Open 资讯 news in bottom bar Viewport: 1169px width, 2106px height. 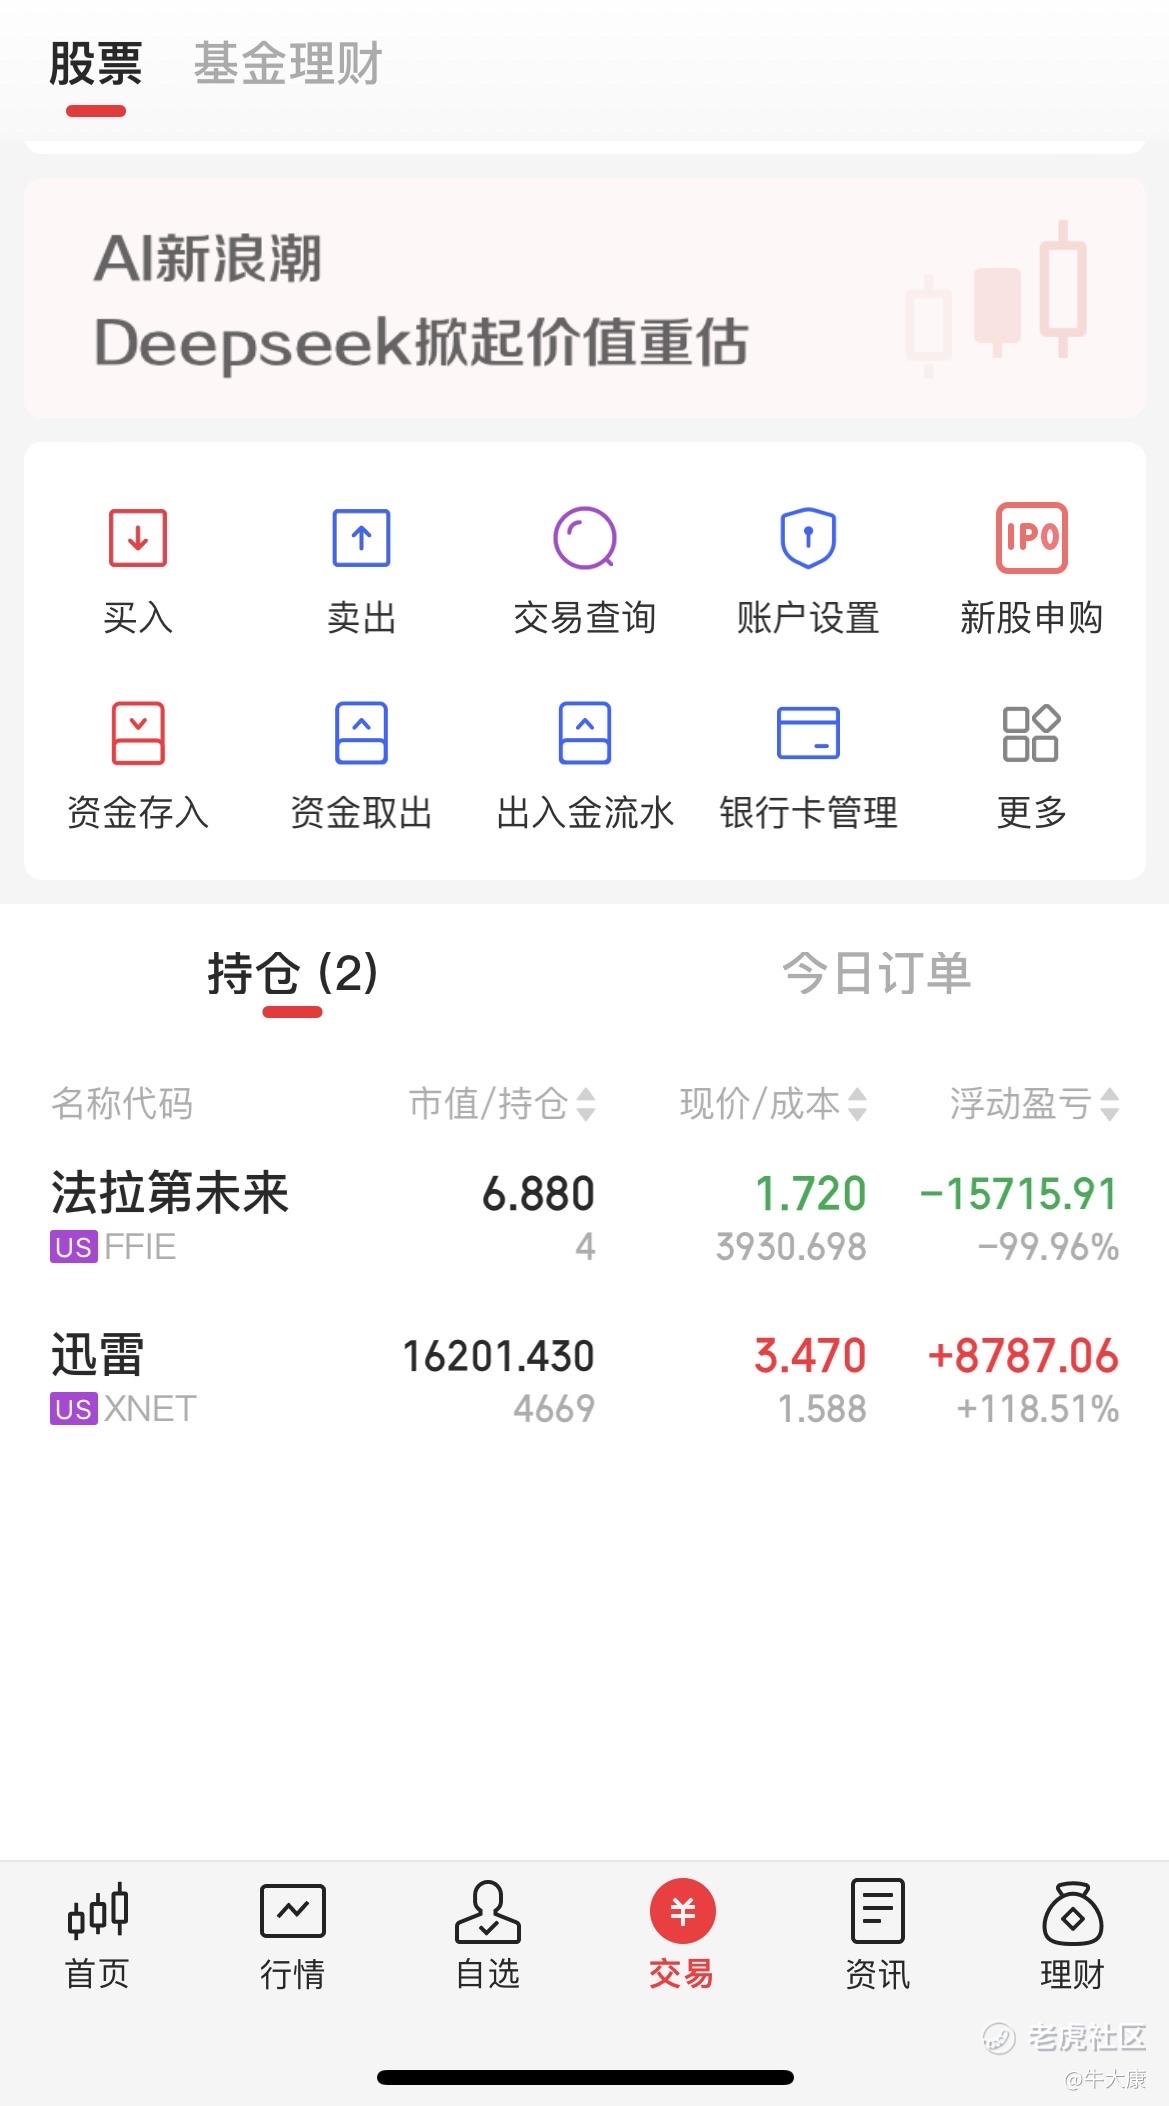(877, 1935)
